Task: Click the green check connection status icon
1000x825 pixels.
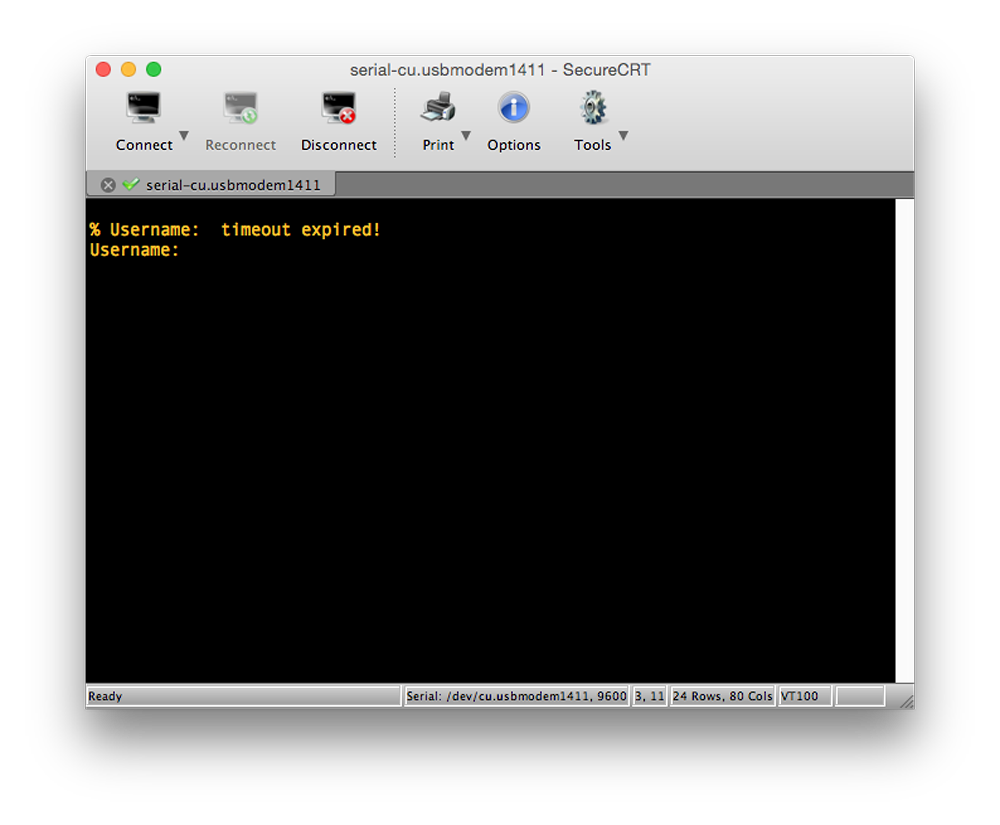Action: point(131,184)
